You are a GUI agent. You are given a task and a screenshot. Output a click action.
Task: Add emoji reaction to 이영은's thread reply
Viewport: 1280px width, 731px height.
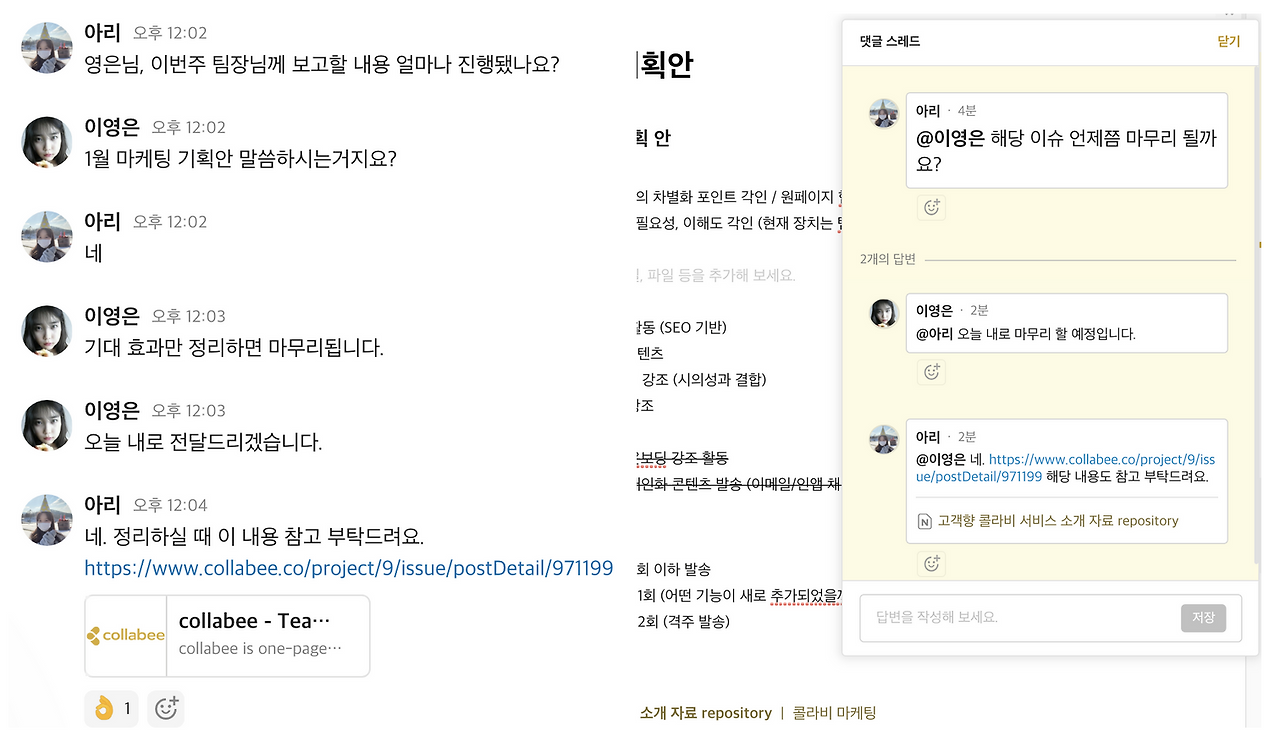click(x=931, y=371)
